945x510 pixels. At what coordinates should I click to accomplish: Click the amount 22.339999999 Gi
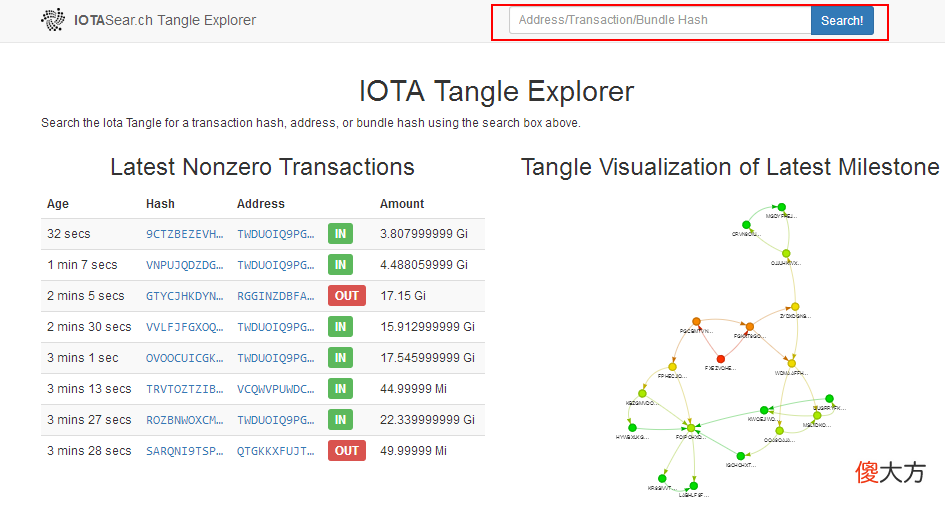point(427,420)
